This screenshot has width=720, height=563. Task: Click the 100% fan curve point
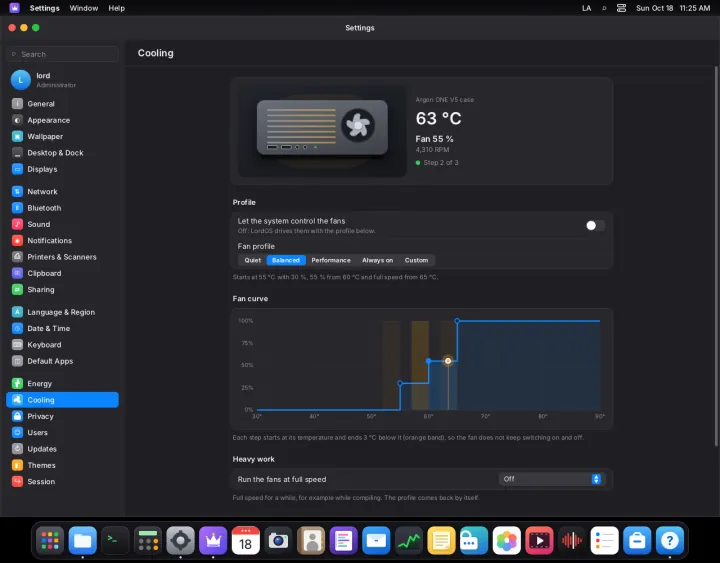[x=457, y=321]
